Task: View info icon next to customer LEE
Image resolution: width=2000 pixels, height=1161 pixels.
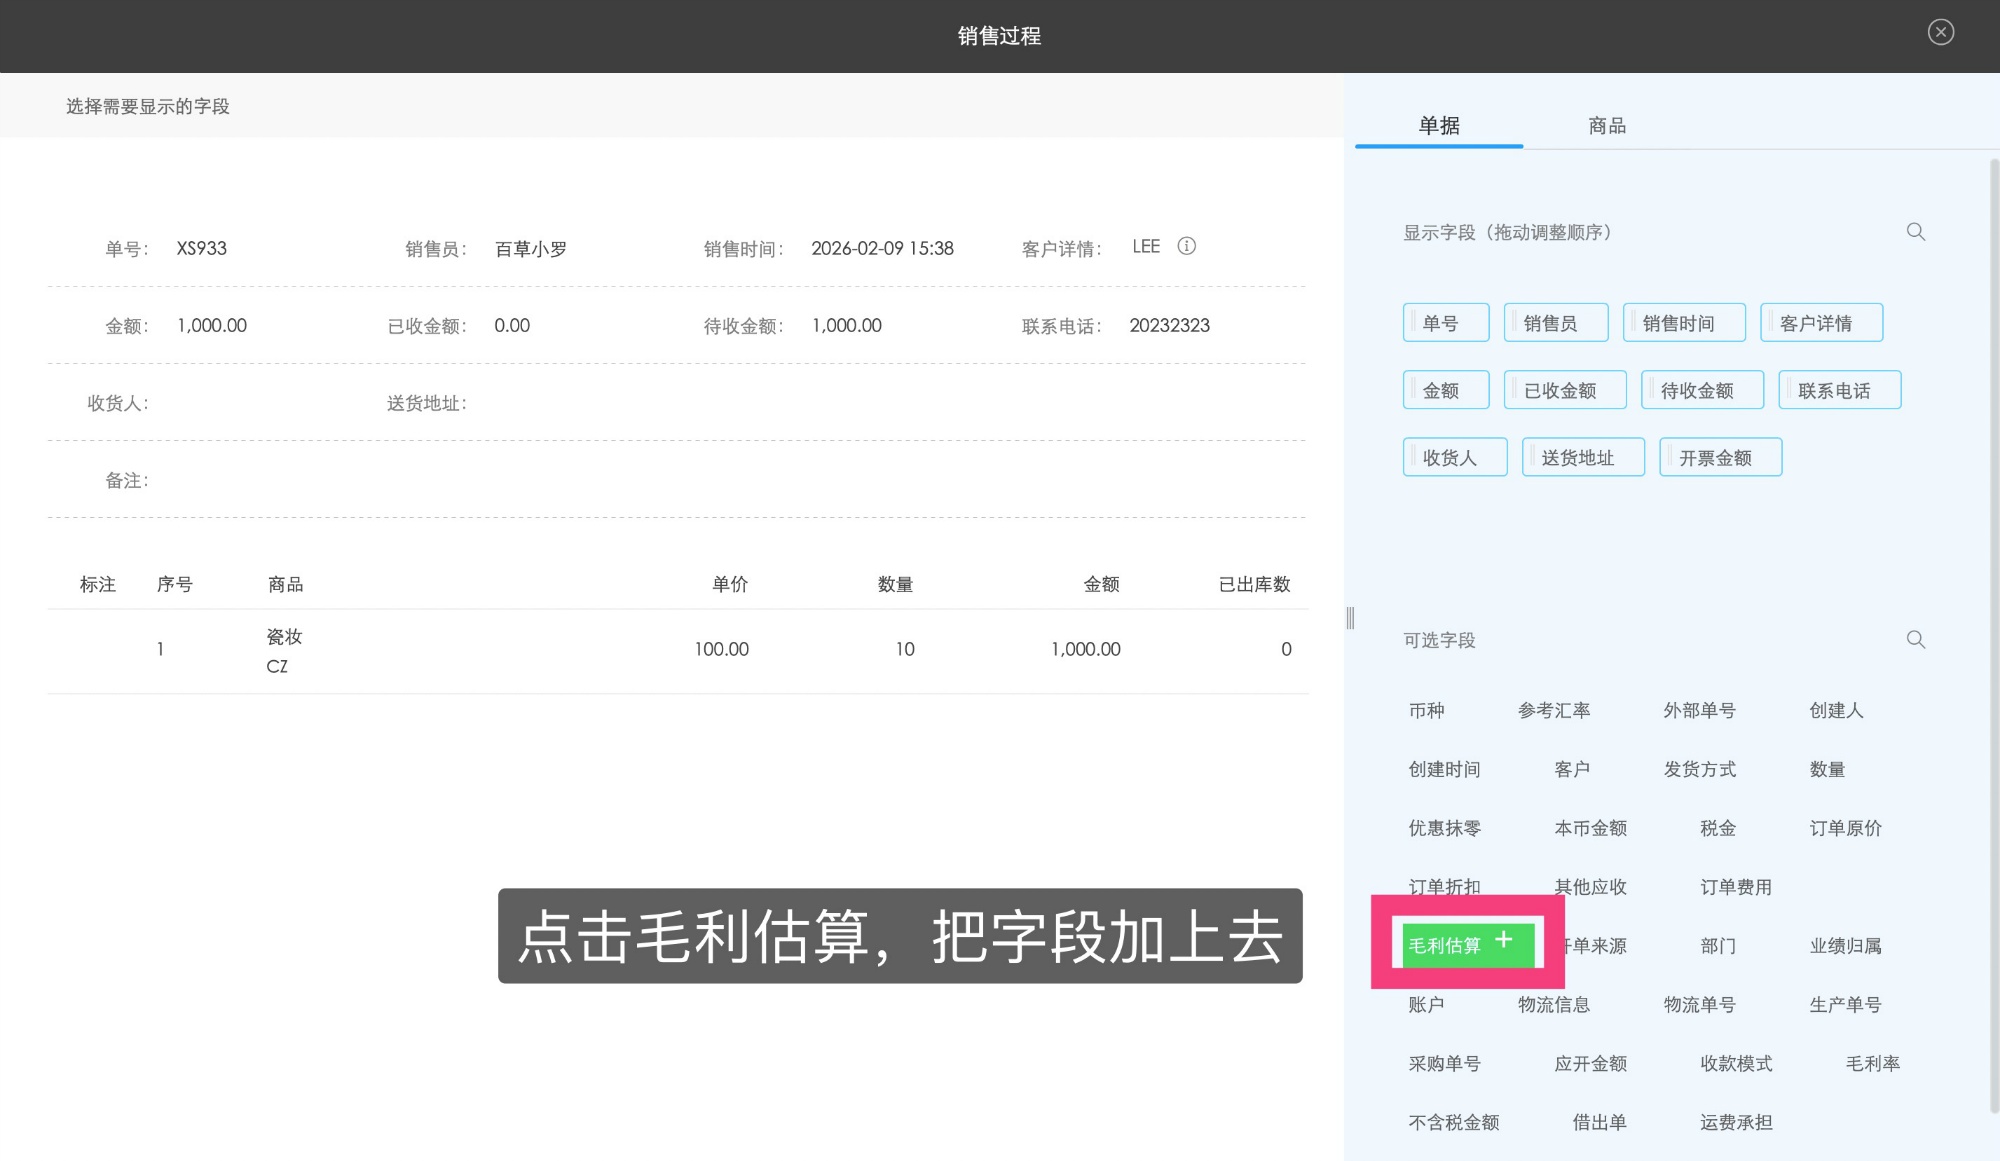Action: point(1186,246)
